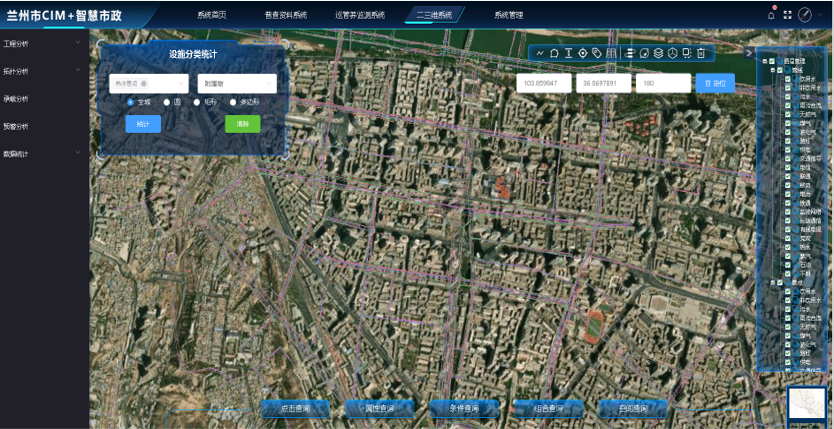
Task: Select the polygon area icon in map toolbar
Action: click(x=555, y=53)
